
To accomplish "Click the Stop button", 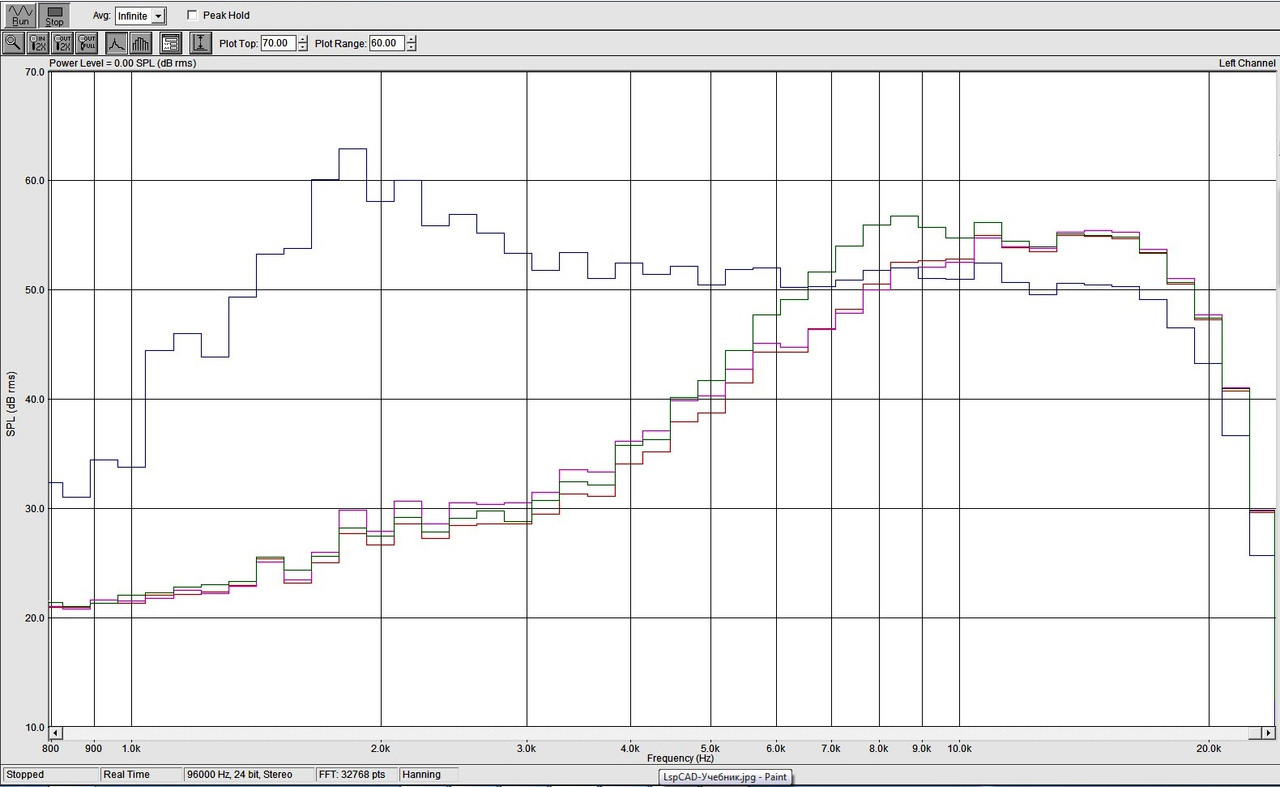I will (x=54, y=15).
